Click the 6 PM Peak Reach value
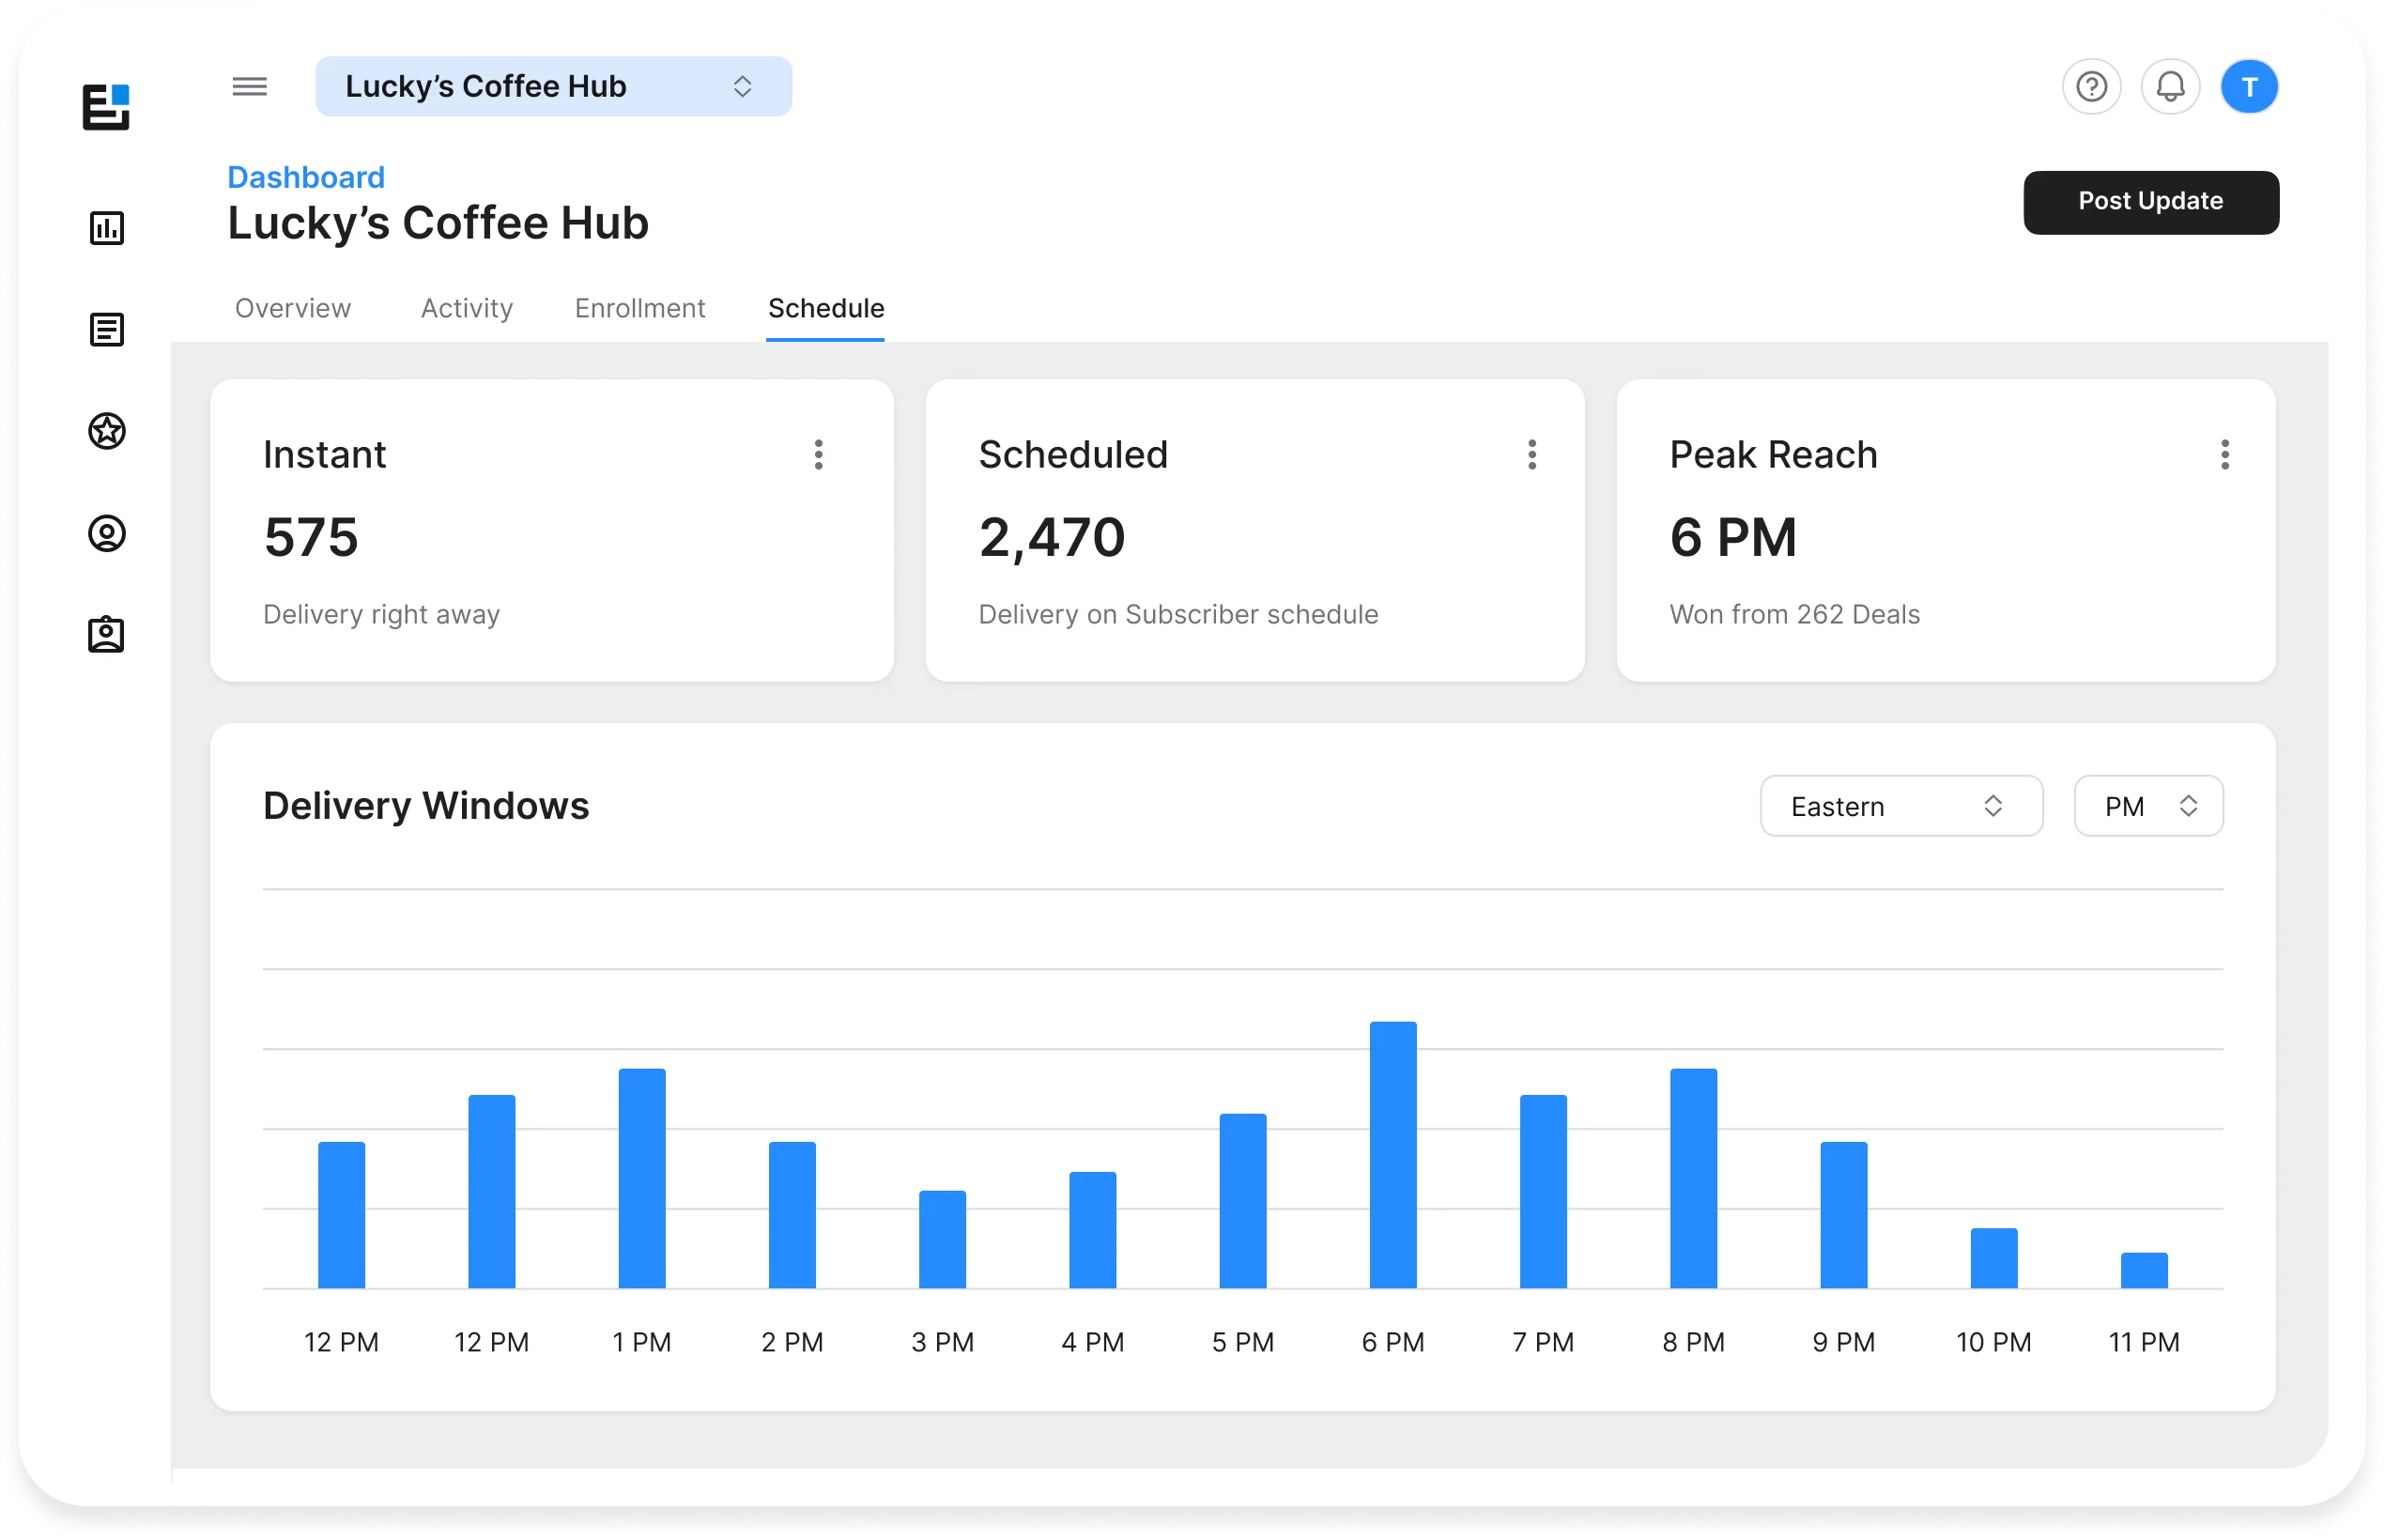 [x=1732, y=537]
